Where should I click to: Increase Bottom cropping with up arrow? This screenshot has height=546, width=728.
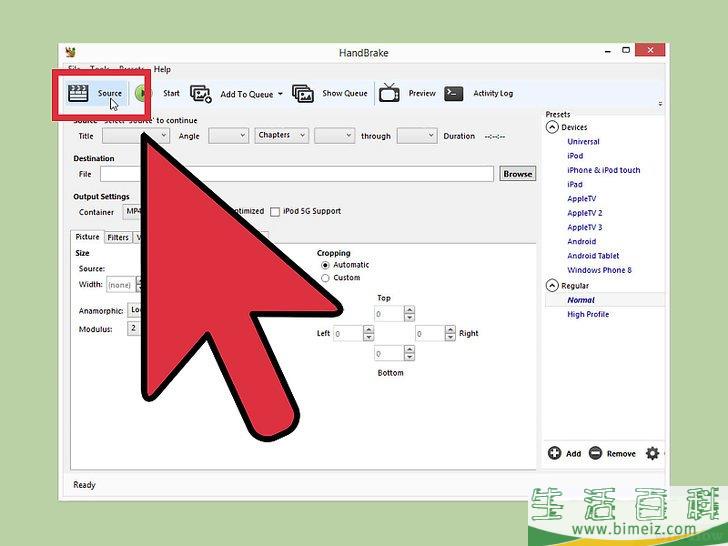pos(409,350)
